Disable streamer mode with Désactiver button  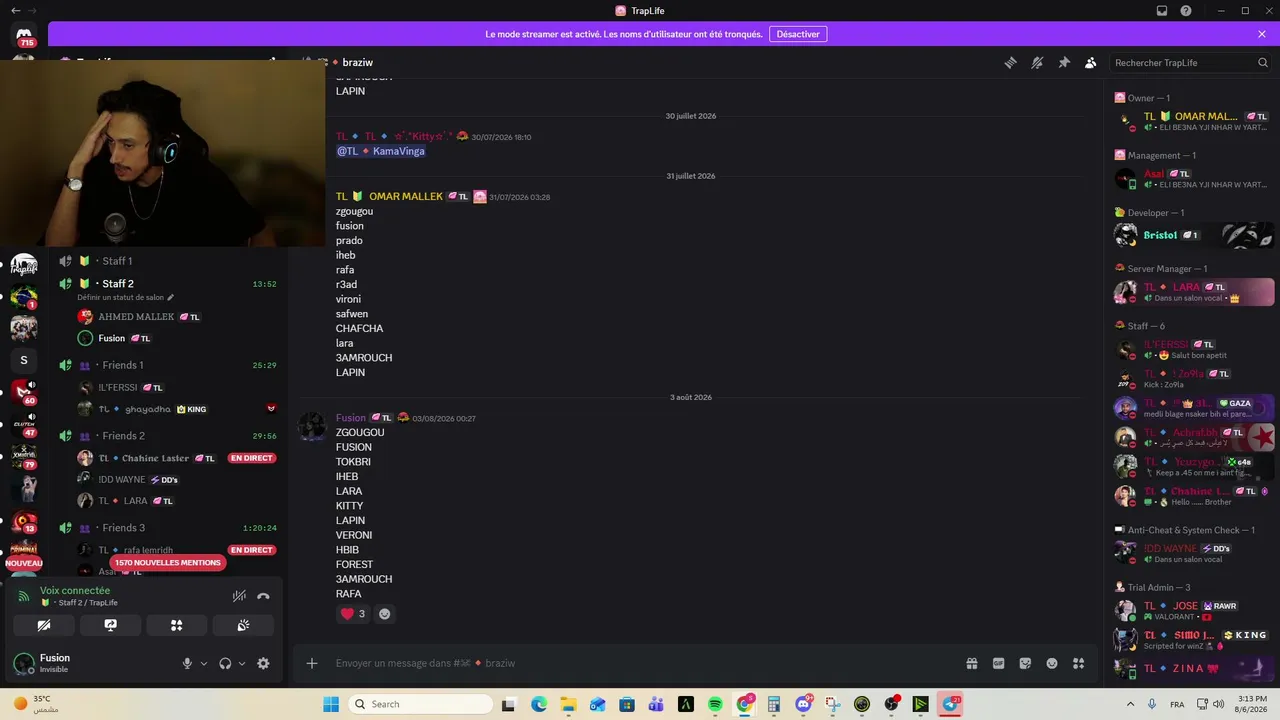(x=798, y=34)
